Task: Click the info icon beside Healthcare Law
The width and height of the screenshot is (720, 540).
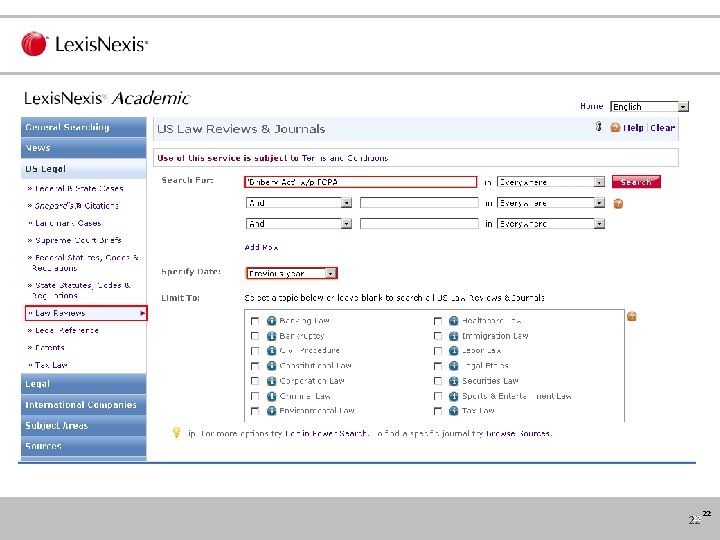Action: 454,321
